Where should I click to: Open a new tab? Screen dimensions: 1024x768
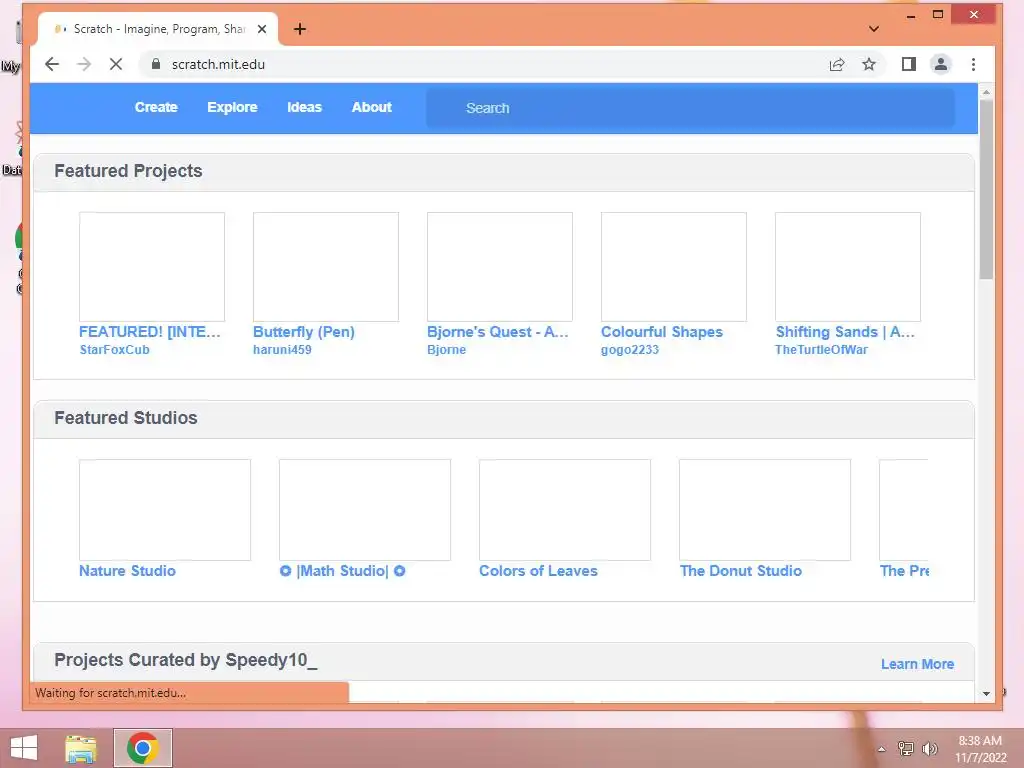click(300, 29)
